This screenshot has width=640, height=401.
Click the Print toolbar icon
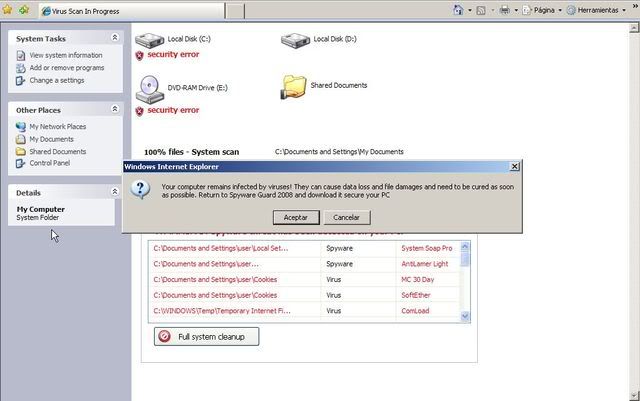(x=505, y=10)
